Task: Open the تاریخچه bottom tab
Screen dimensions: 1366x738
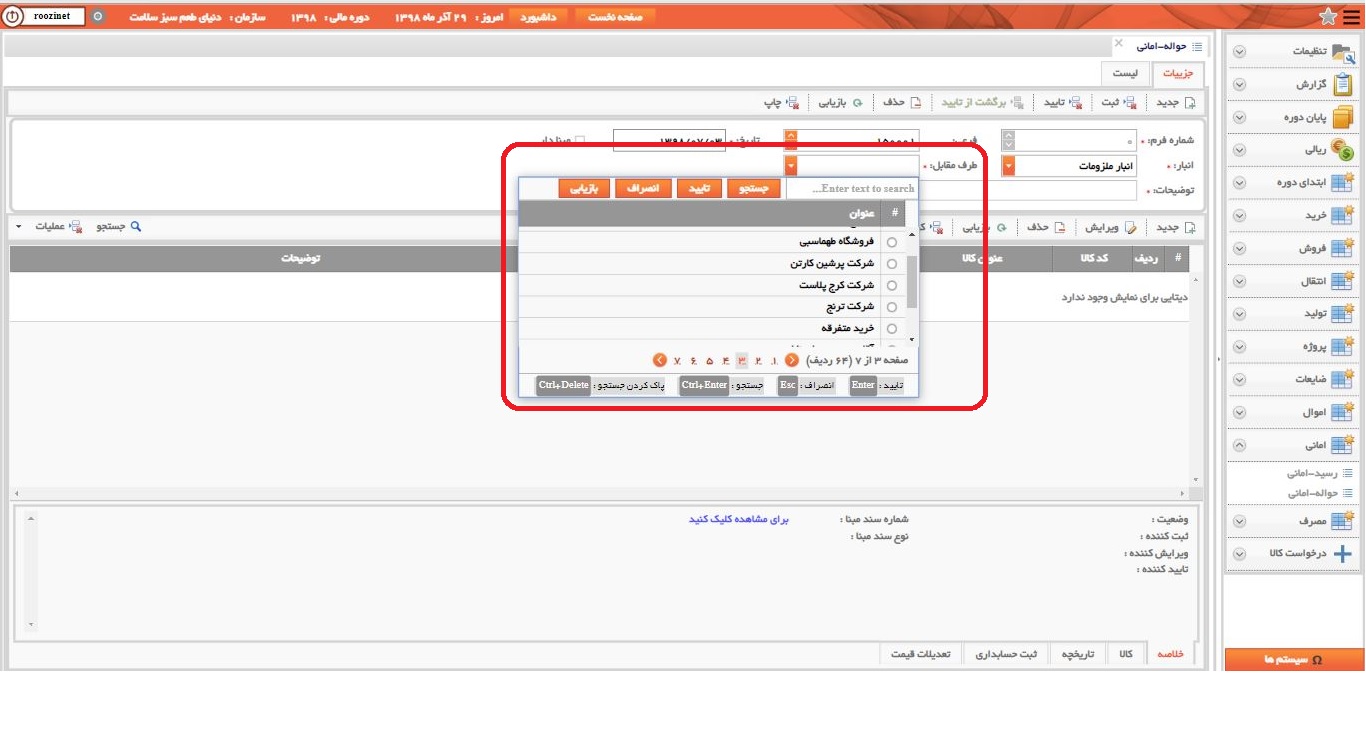Action: (x=1076, y=654)
